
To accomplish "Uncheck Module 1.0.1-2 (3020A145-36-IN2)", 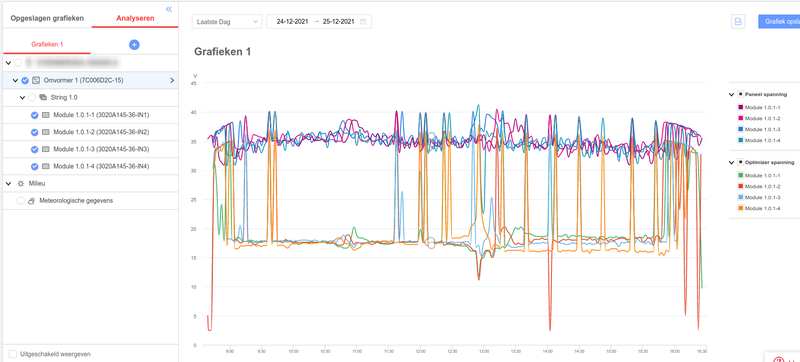I will (x=35, y=132).
